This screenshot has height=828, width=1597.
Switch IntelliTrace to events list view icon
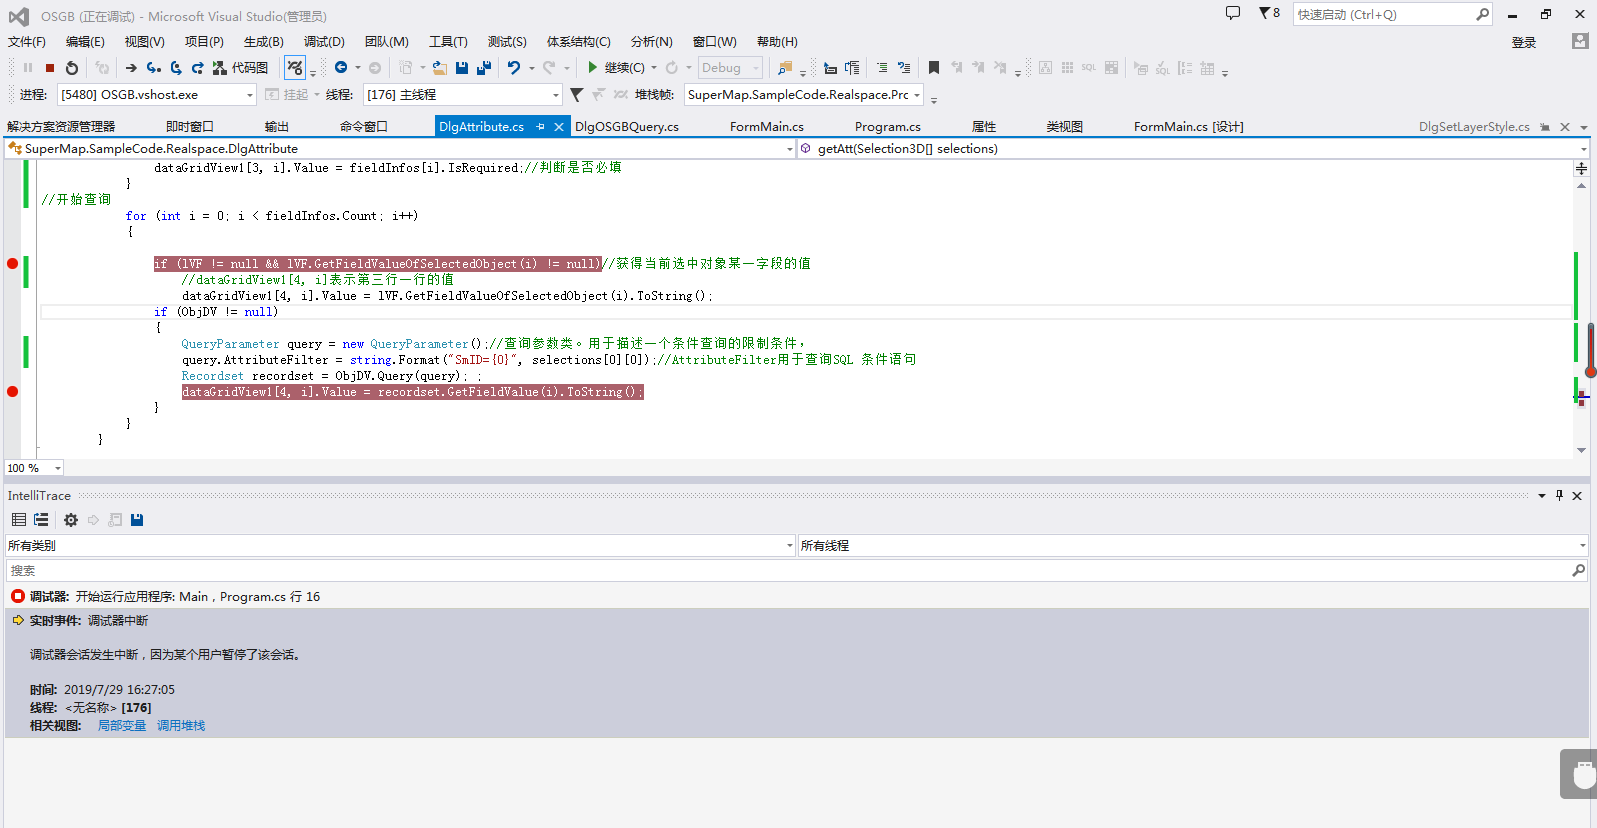tap(19, 520)
